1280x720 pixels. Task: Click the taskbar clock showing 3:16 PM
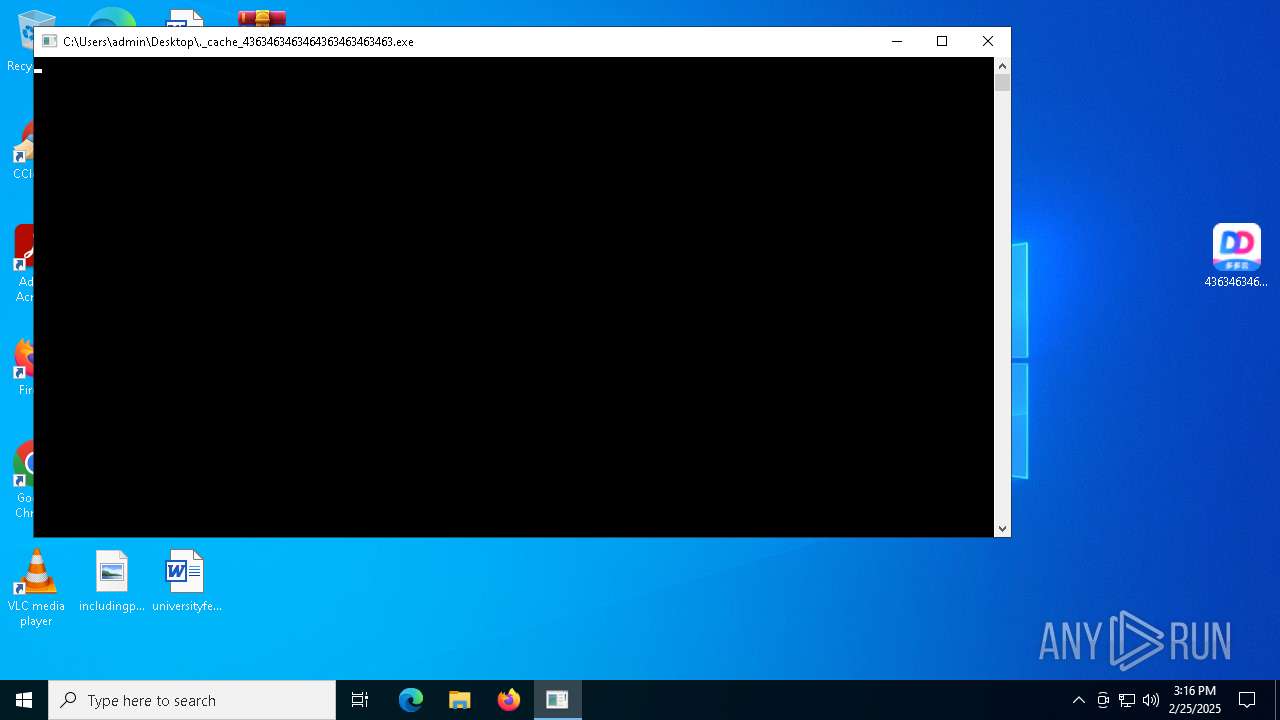(x=1195, y=700)
